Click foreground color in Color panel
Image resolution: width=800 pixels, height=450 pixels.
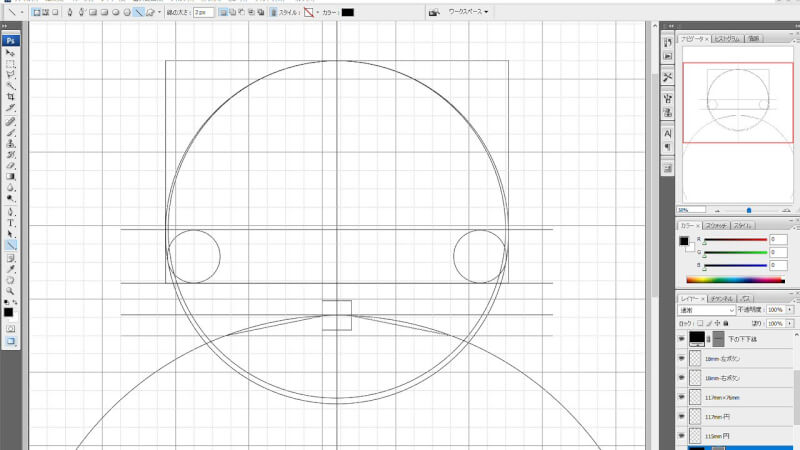pyautogui.click(x=684, y=241)
